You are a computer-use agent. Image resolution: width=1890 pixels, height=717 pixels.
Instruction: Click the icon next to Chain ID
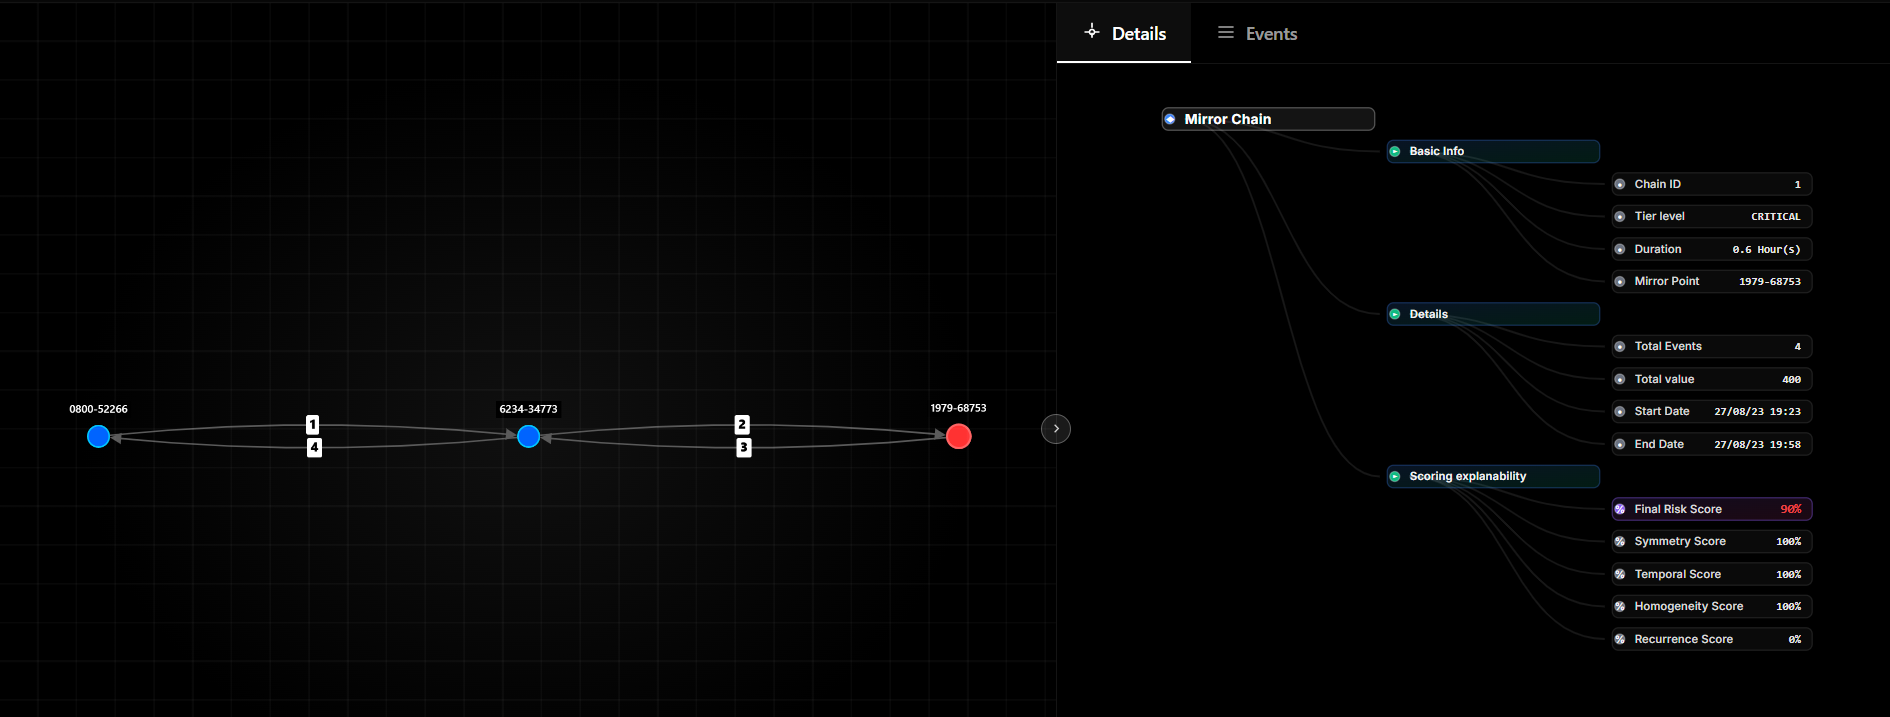pos(1620,184)
